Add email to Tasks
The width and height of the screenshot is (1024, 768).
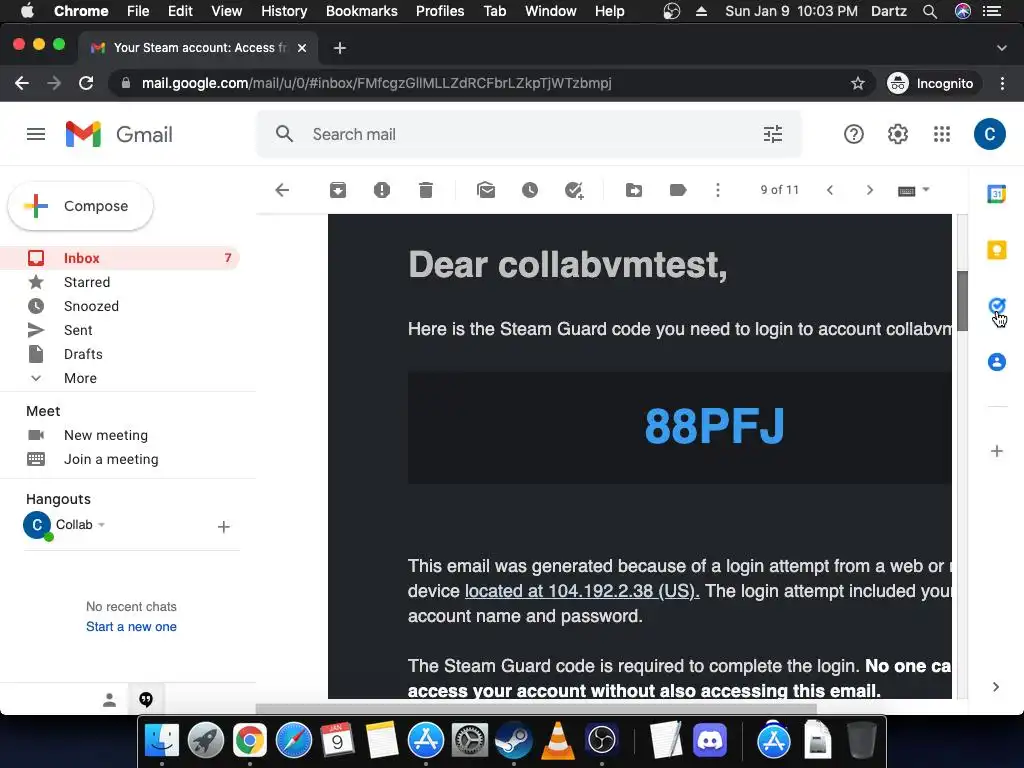tap(574, 190)
